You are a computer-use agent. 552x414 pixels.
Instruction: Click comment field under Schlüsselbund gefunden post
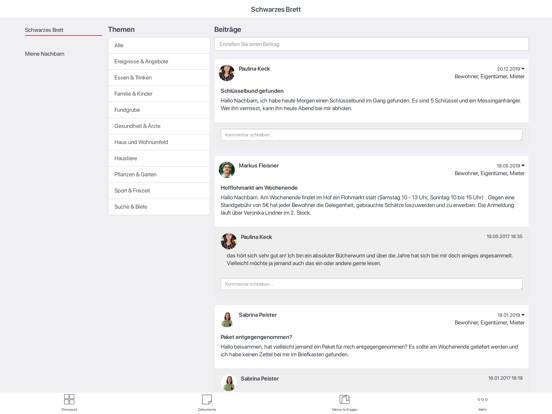coord(371,135)
